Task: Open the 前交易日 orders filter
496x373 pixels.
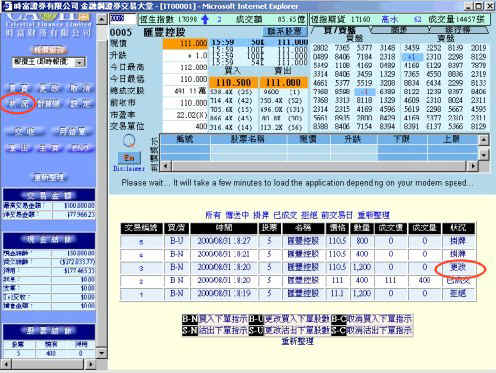Action: (337, 215)
